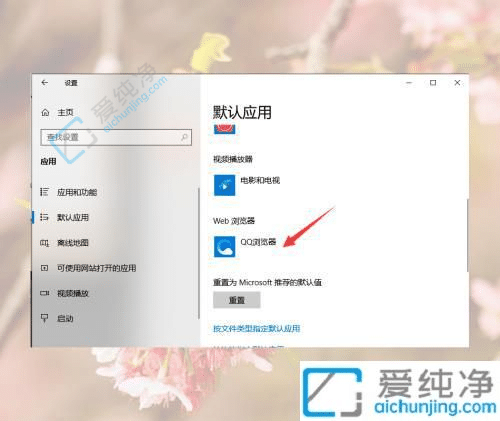Go back with the Settings back arrow
The image size is (500, 421).
[x=45, y=83]
